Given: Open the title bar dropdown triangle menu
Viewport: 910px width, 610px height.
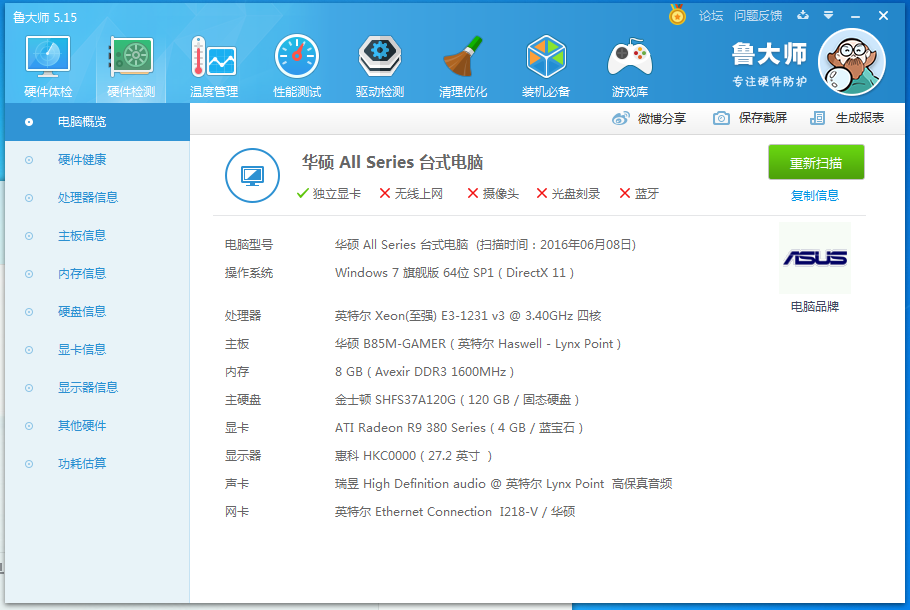Looking at the screenshot, I should [x=829, y=15].
